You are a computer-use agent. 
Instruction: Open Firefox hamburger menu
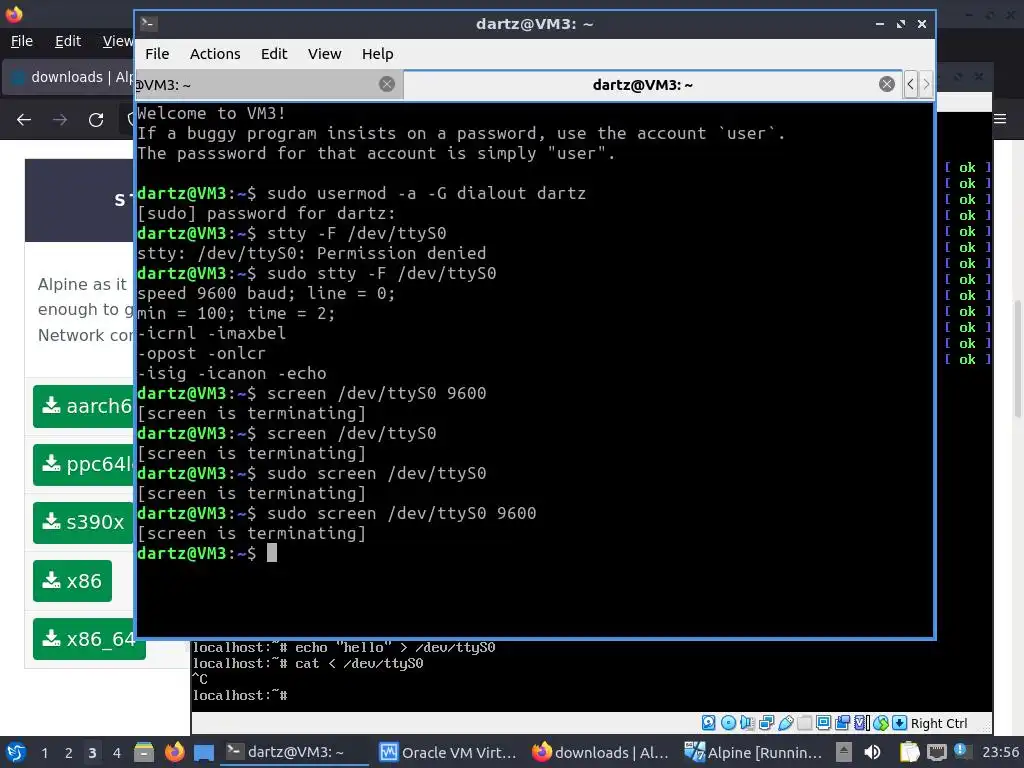point(1000,119)
